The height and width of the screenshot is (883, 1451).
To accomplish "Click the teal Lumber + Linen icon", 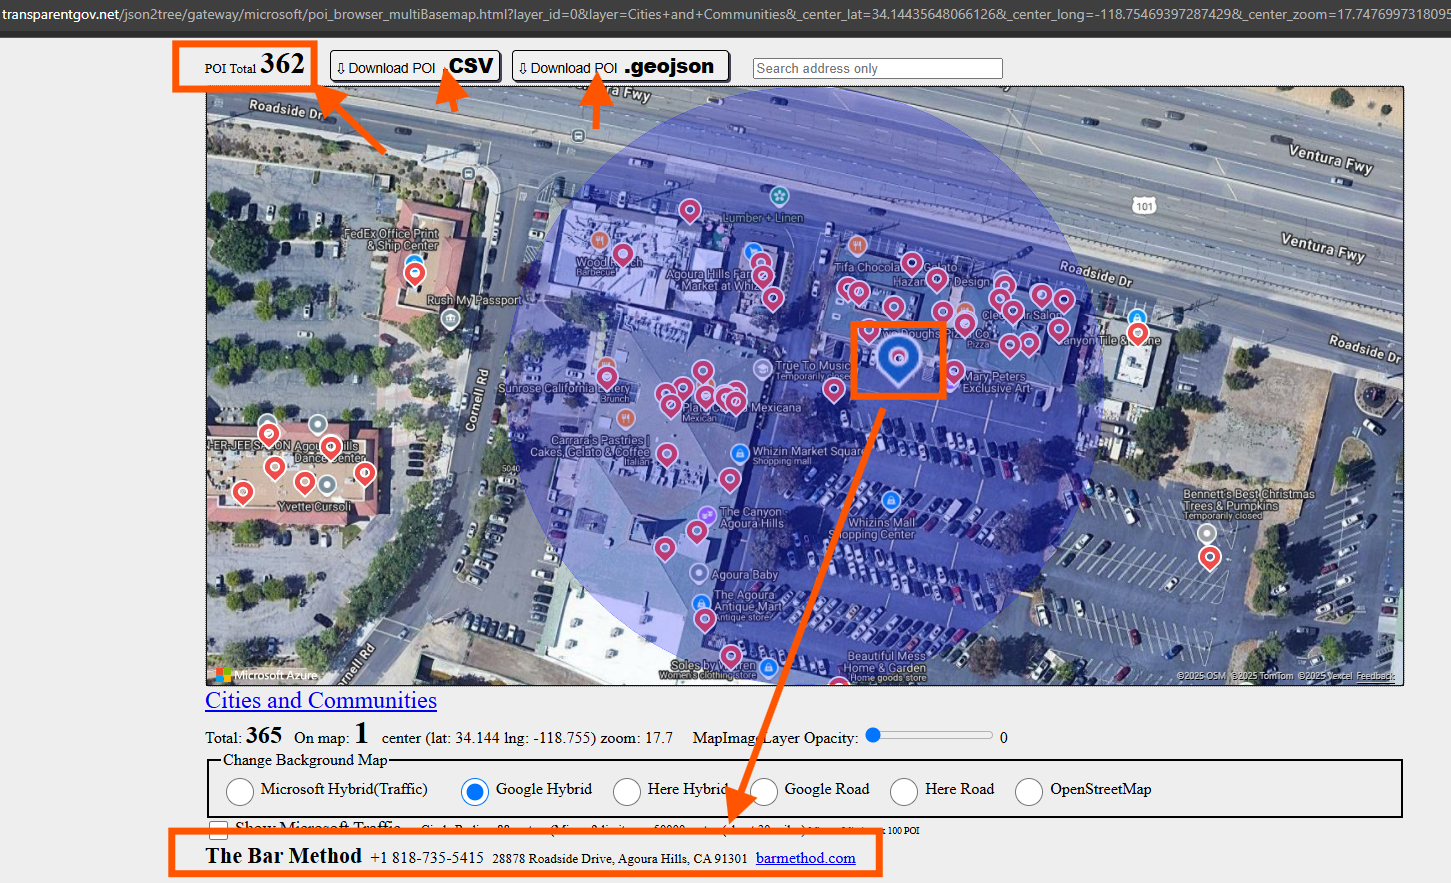I will (779, 196).
